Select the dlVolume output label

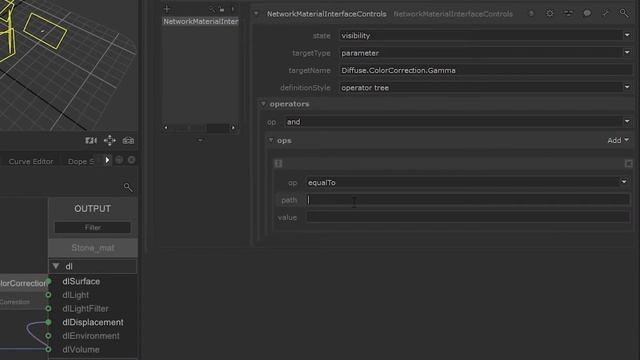81,349
